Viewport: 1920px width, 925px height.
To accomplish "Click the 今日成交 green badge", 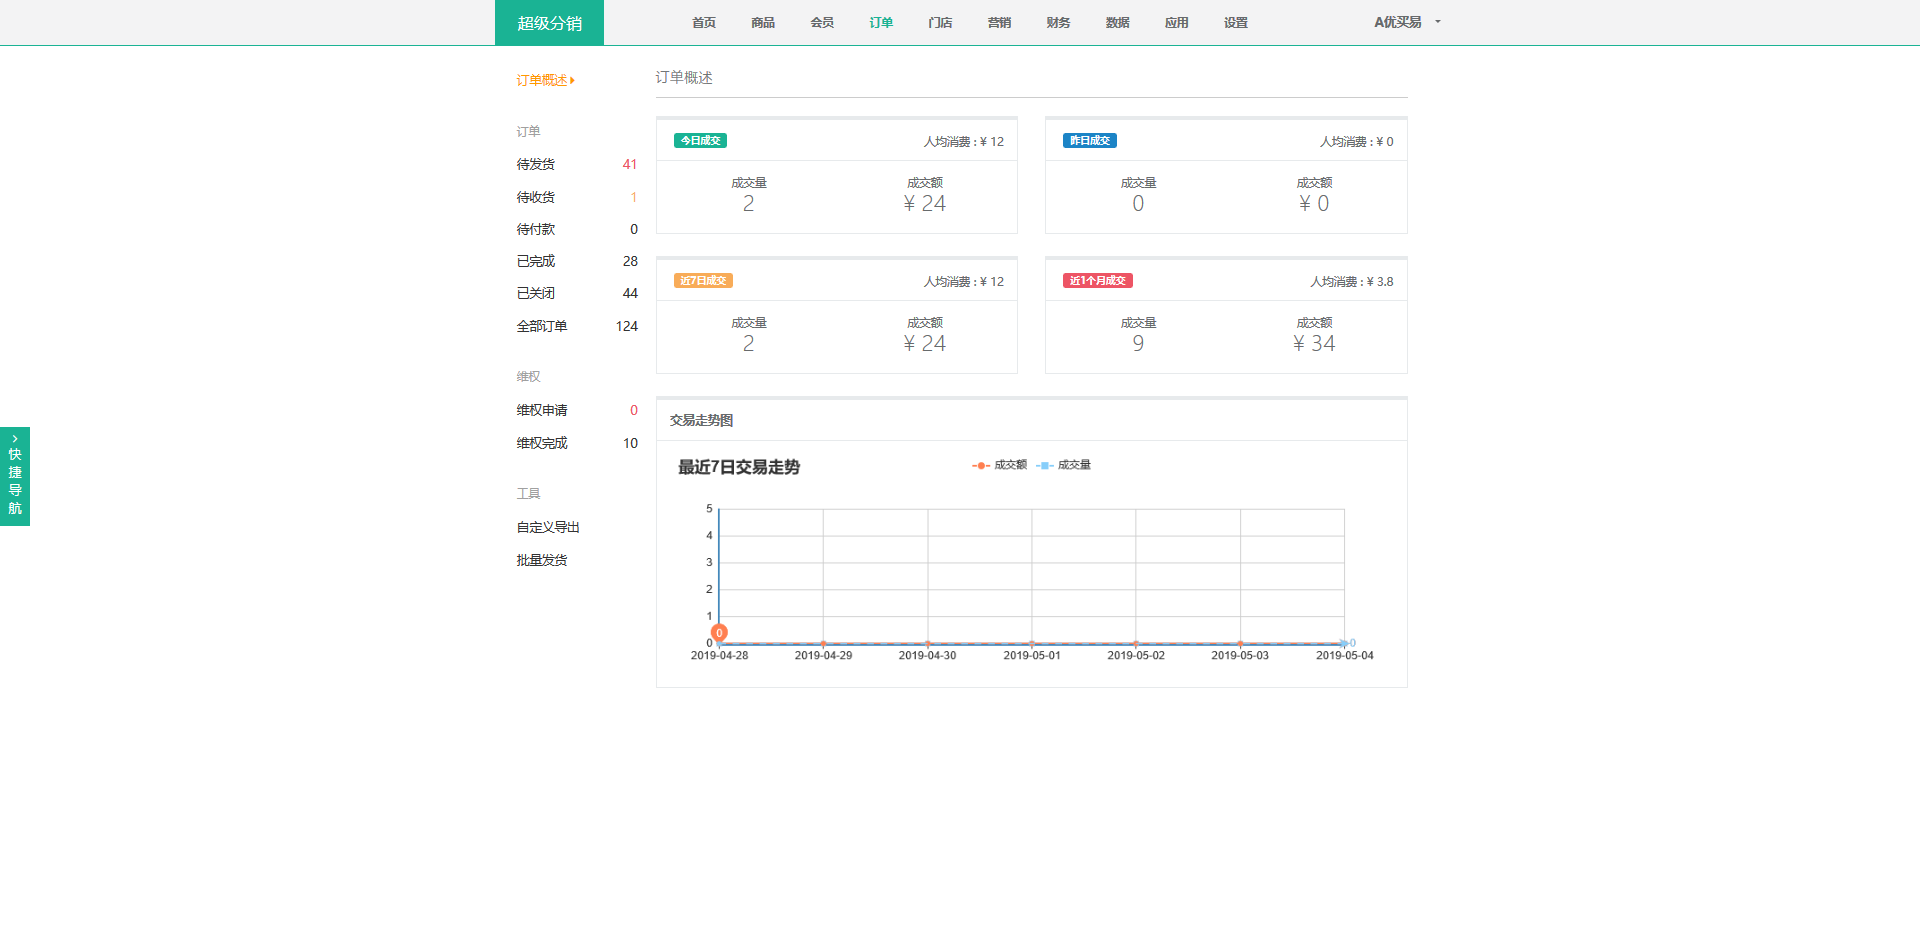I will 700,141.
